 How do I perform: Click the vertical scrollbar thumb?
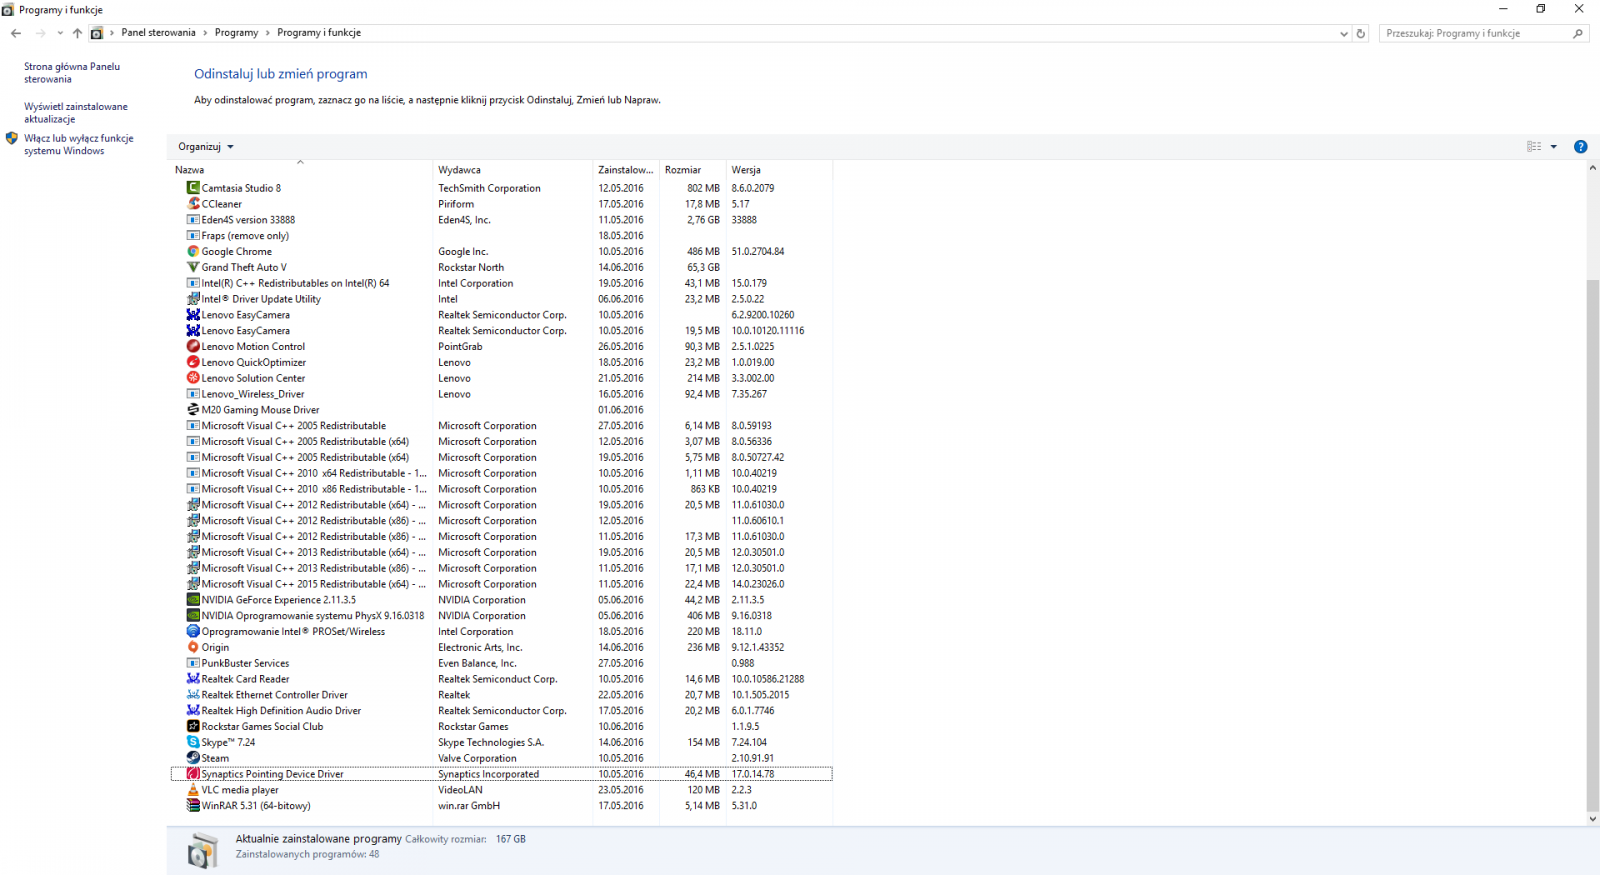point(1592,545)
